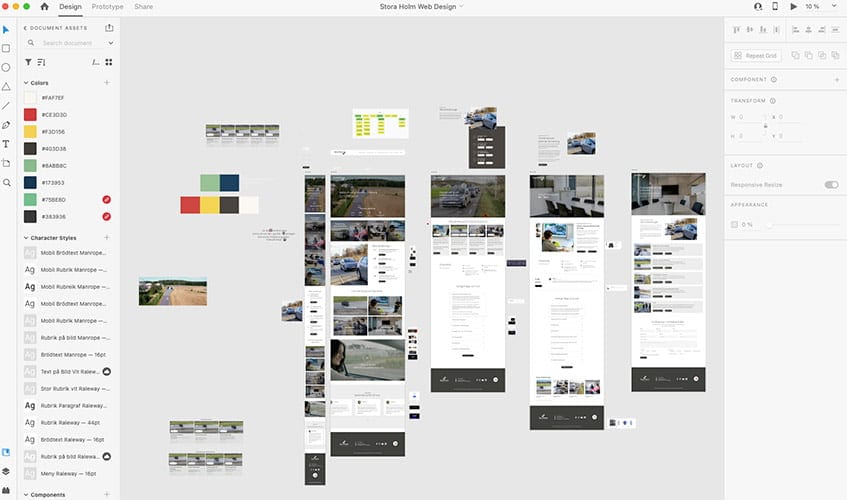Click the sort assets icon
The image size is (847, 500).
pyautogui.click(x=41, y=62)
